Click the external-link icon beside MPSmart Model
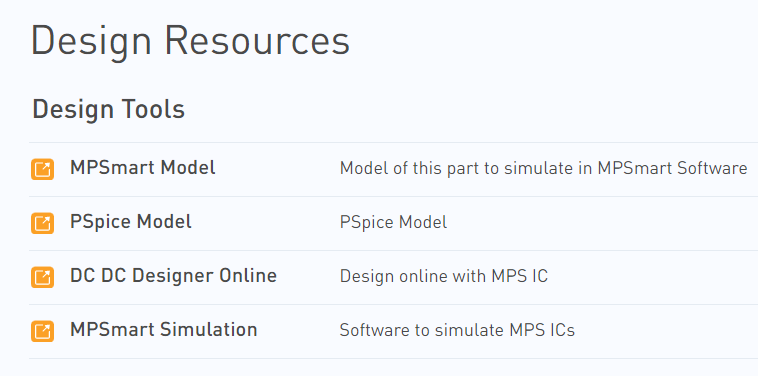 click(x=43, y=169)
